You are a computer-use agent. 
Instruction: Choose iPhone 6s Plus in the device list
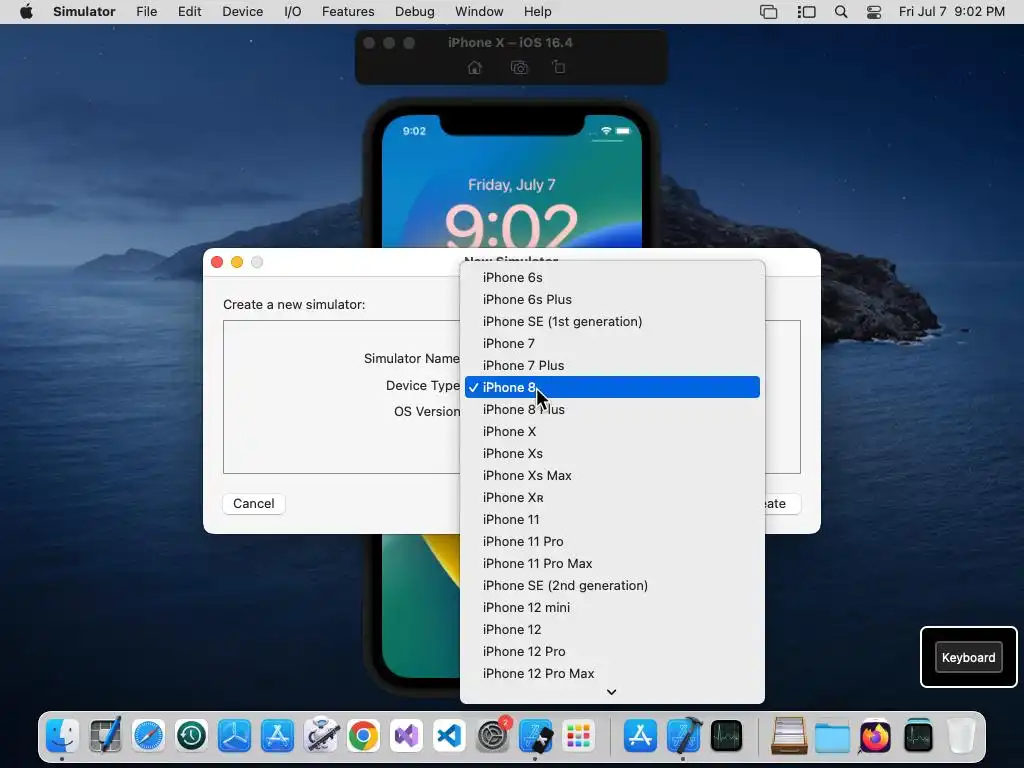pos(612,299)
